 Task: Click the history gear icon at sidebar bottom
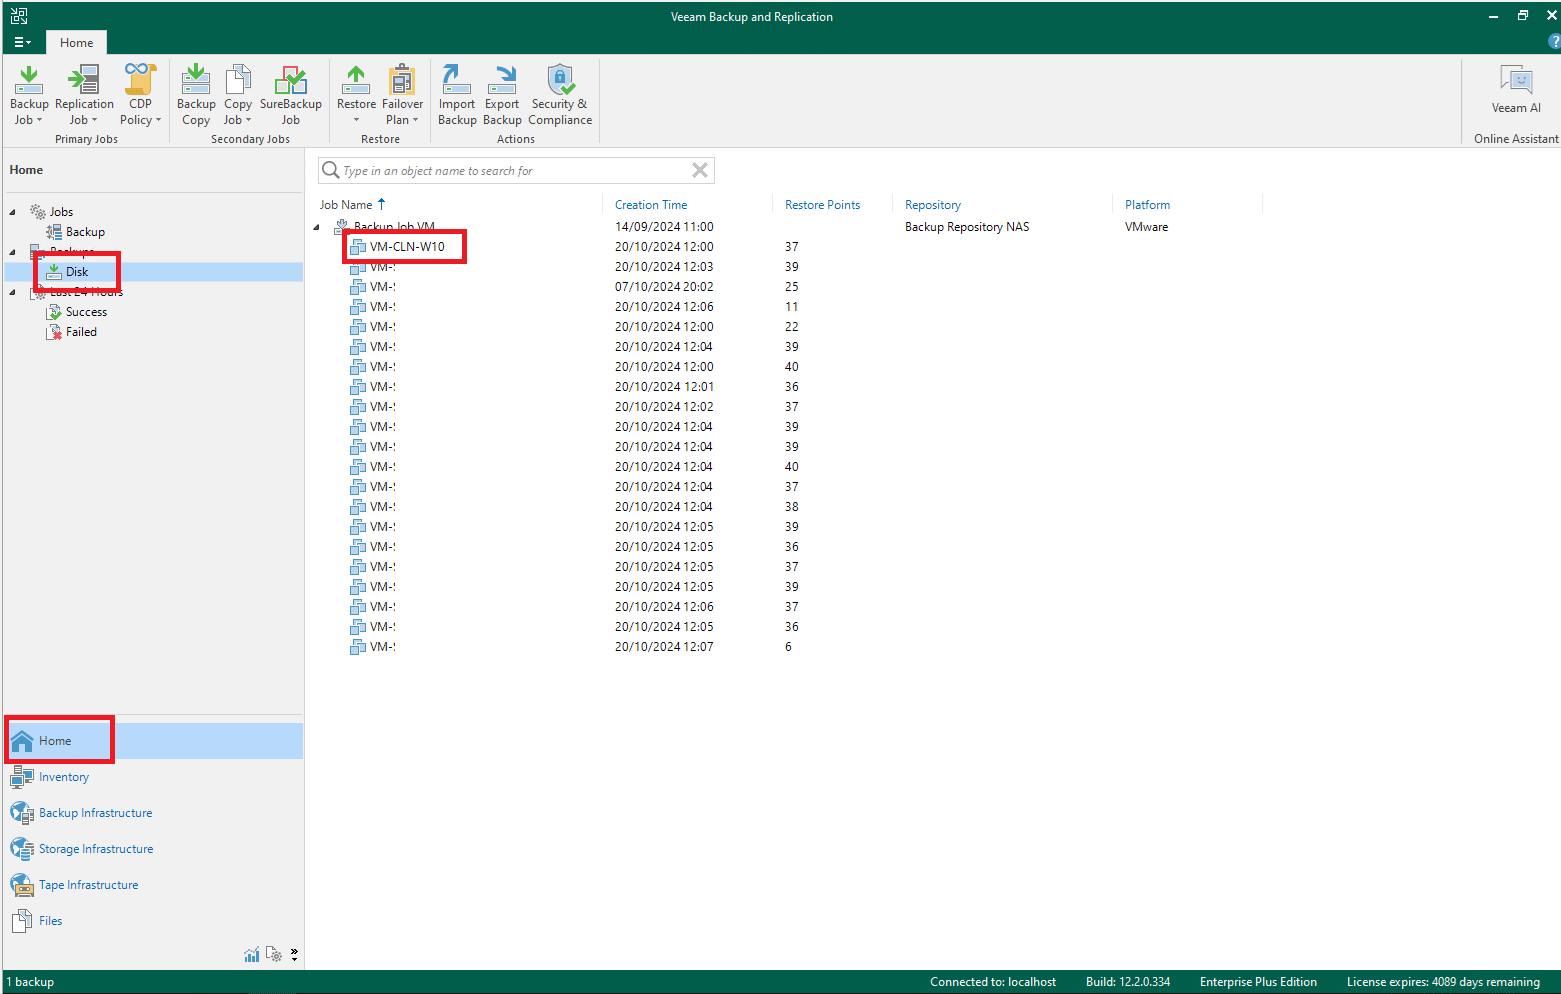point(274,955)
